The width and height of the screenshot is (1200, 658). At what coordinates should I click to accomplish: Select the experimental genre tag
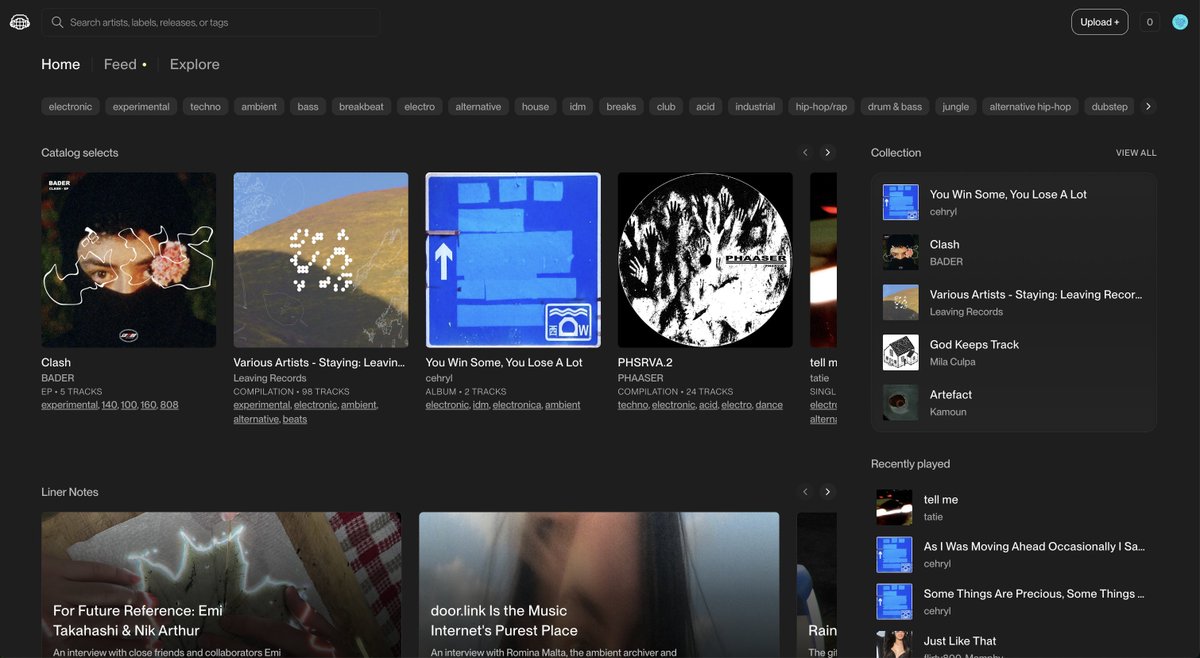click(x=141, y=106)
